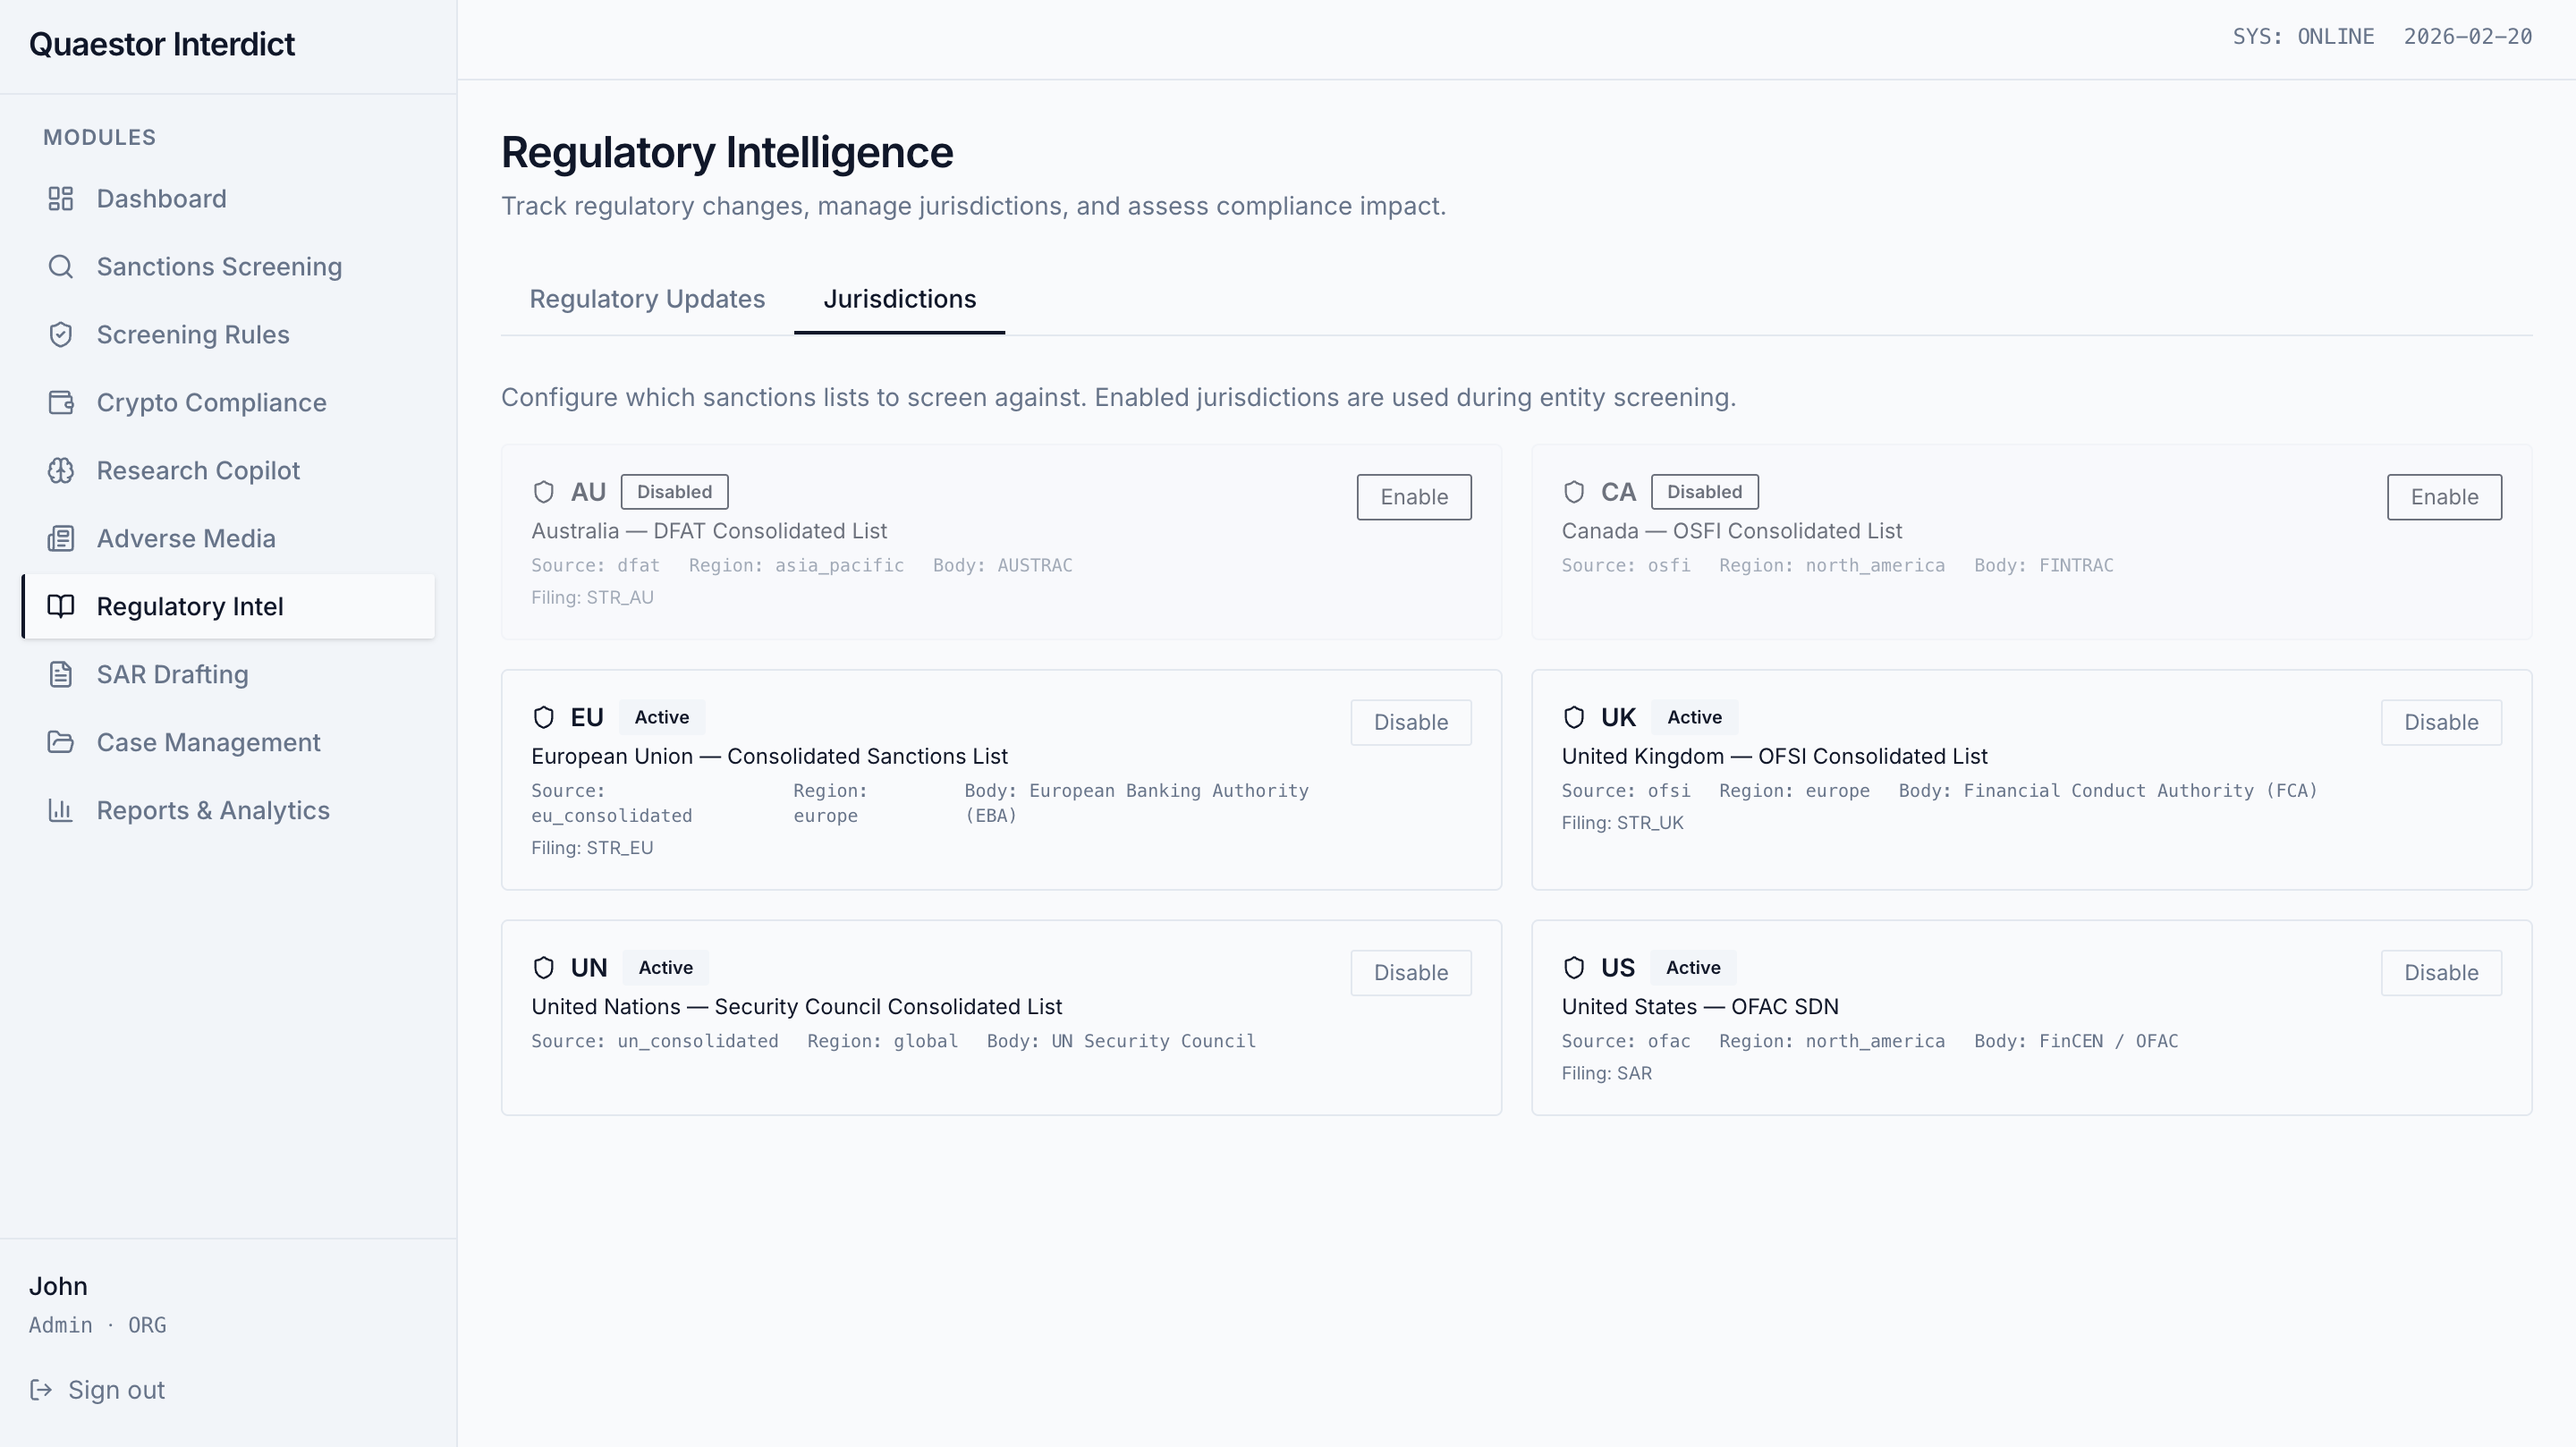Click the Research Copilot brain icon
Viewport: 2576px width, 1447px height.
pos(61,471)
